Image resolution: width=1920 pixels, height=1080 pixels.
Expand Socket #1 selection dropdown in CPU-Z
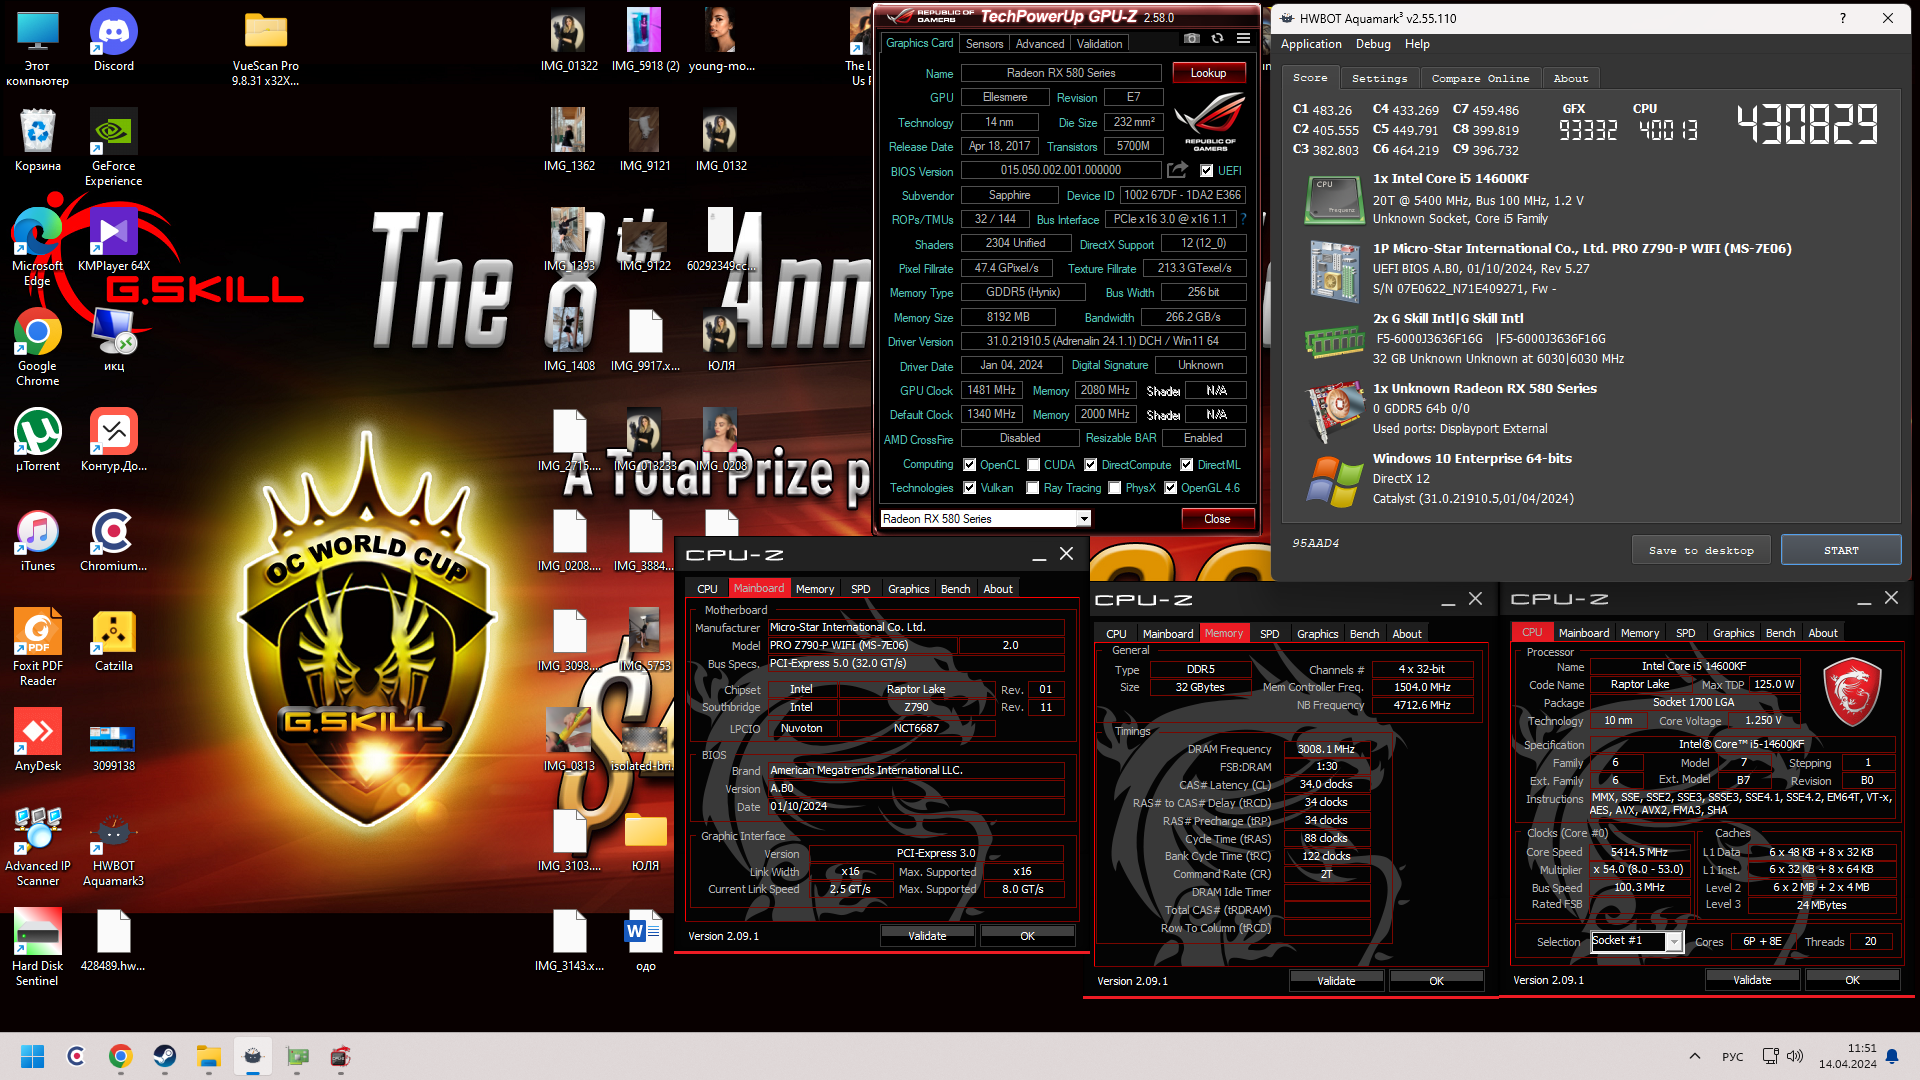click(1673, 941)
